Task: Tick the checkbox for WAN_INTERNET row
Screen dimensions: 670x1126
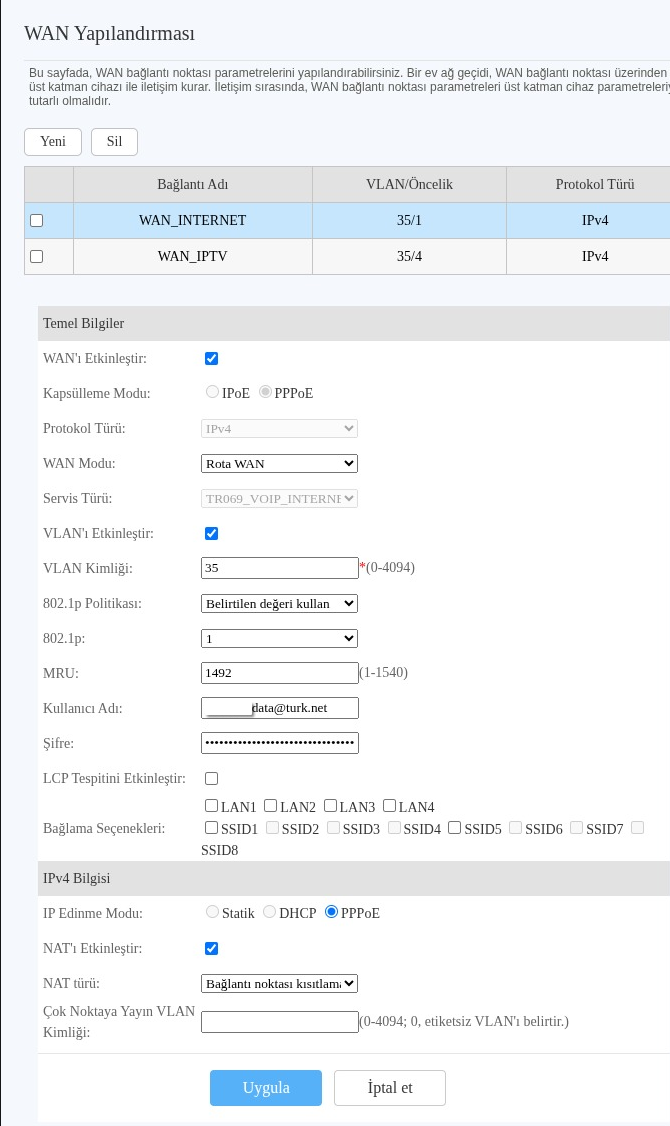Action: coord(37,220)
